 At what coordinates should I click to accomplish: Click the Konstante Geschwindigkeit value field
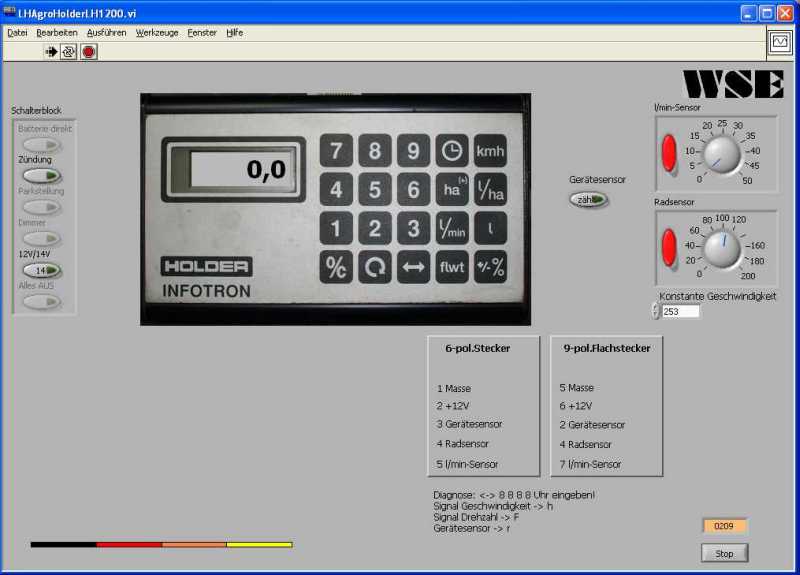tap(680, 311)
